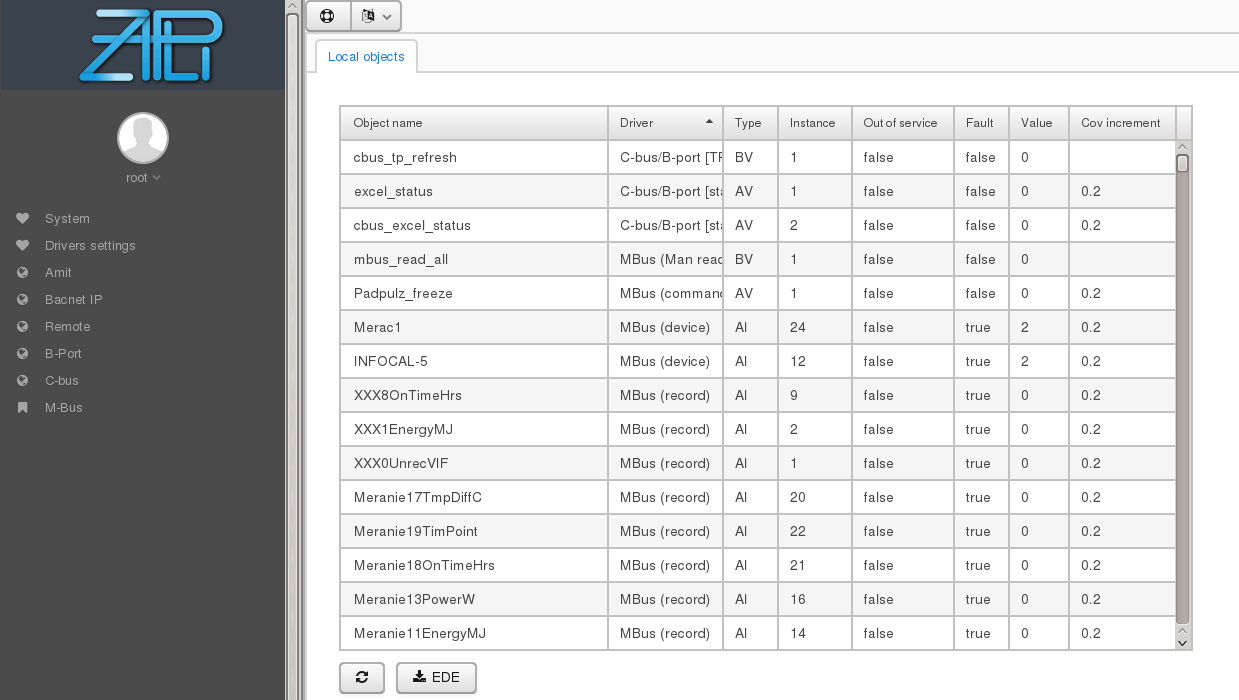Download the EDE file
This screenshot has height=700, width=1239.
pyautogui.click(x=436, y=678)
